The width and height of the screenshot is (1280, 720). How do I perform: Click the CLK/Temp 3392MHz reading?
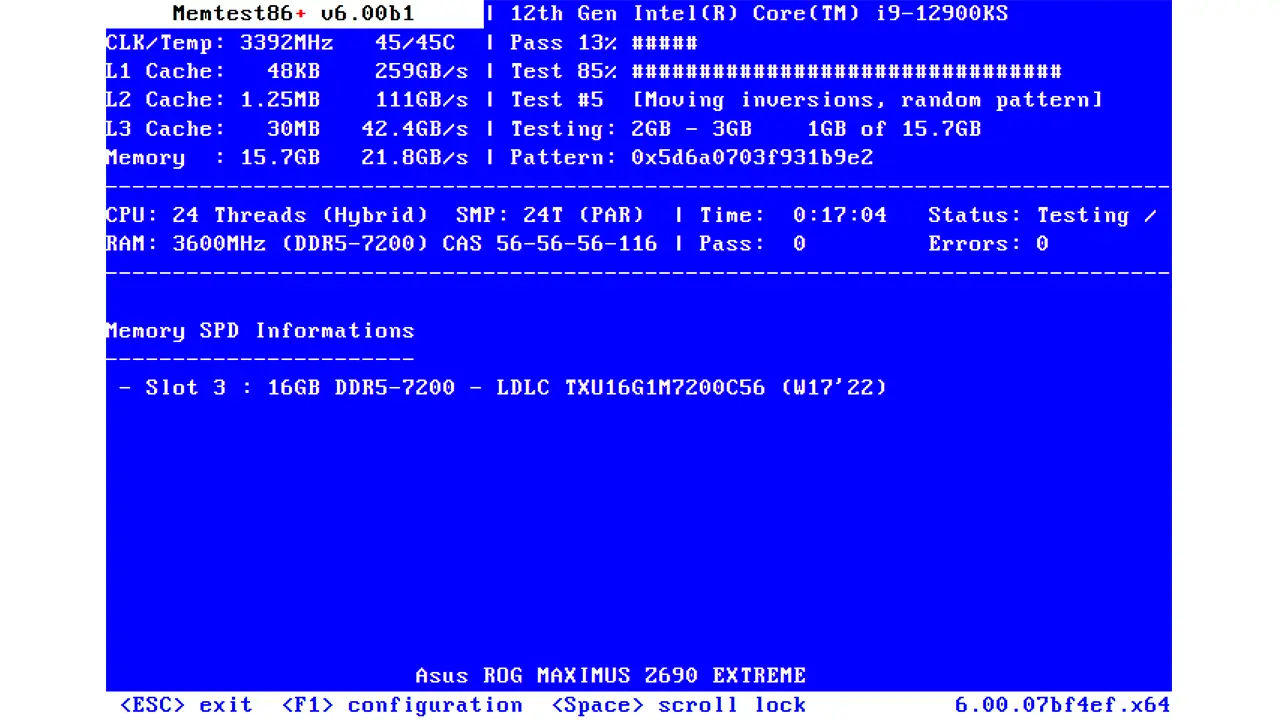click(220, 43)
